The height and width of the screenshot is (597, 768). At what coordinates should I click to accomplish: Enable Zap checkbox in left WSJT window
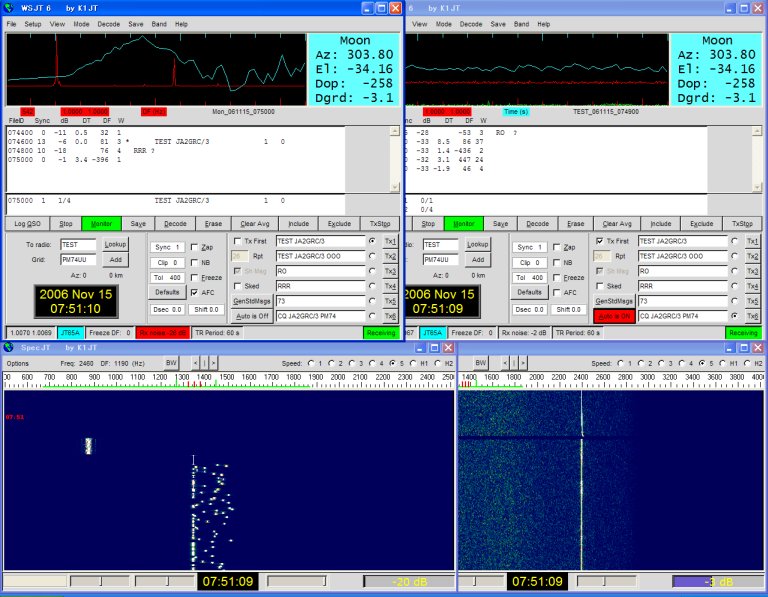(194, 247)
